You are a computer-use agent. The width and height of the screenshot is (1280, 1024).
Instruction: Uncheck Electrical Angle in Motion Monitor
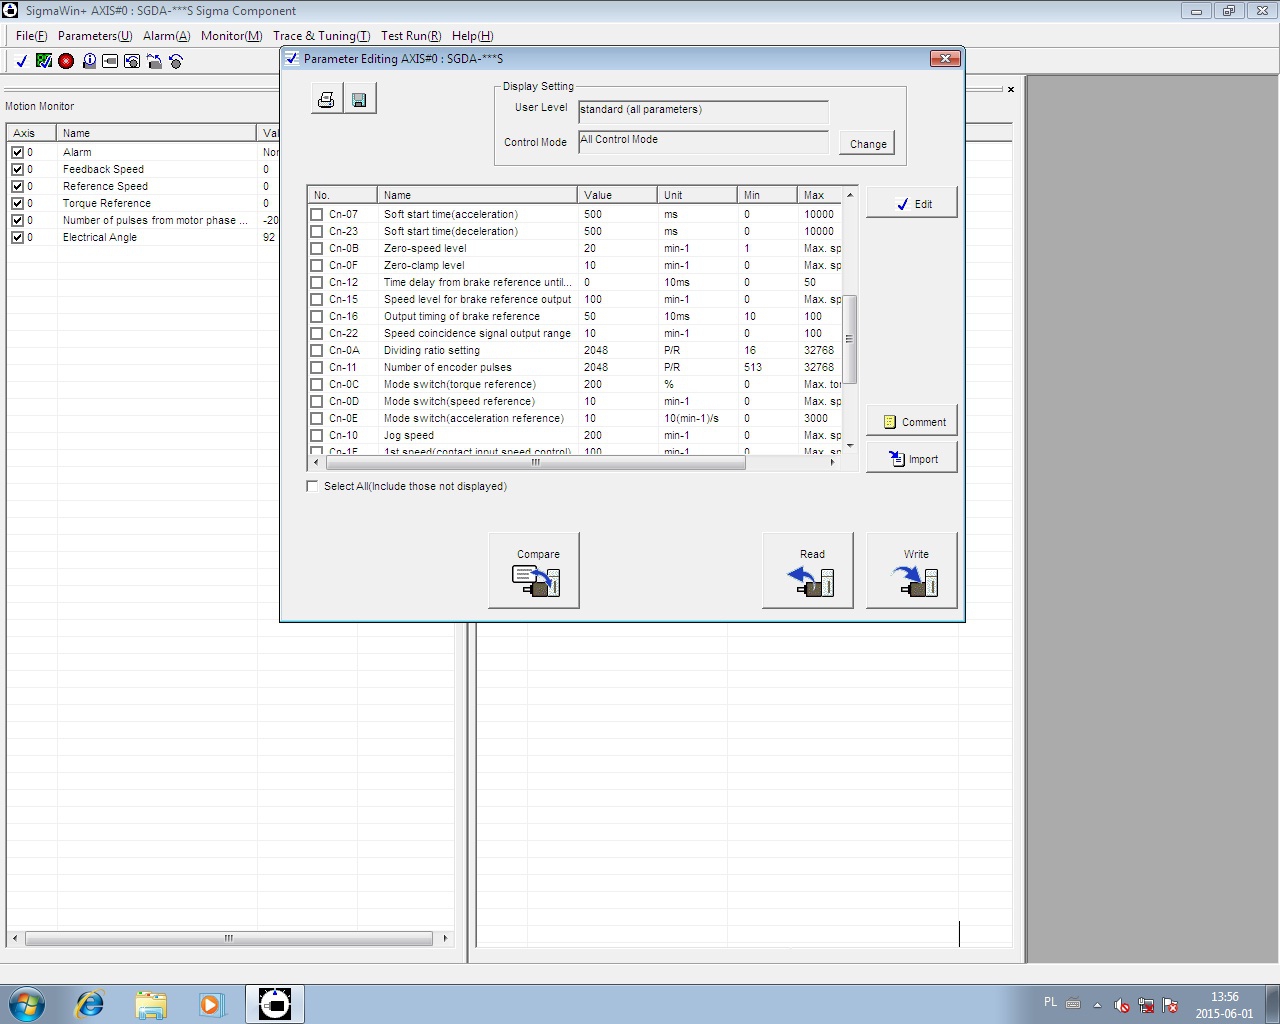click(17, 237)
